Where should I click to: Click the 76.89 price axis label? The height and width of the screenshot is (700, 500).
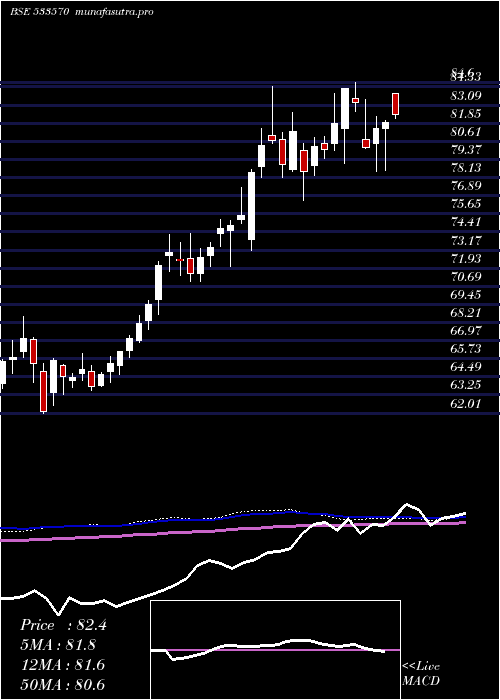(466, 186)
